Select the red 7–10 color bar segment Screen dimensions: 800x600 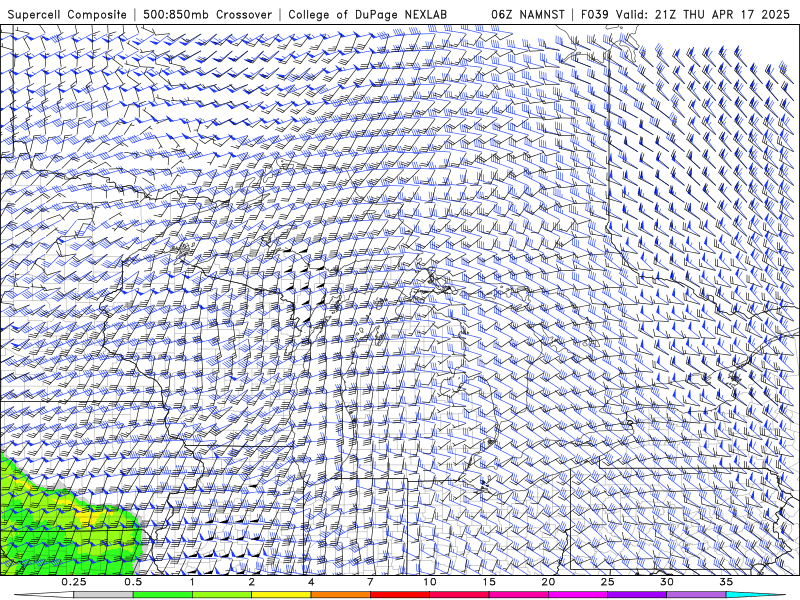(399, 595)
